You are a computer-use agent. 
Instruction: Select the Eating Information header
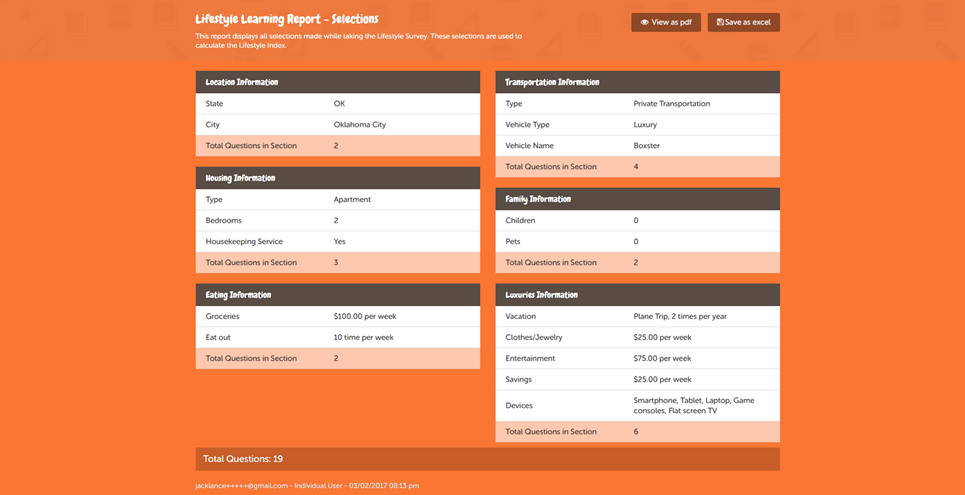pyautogui.click(x=337, y=295)
